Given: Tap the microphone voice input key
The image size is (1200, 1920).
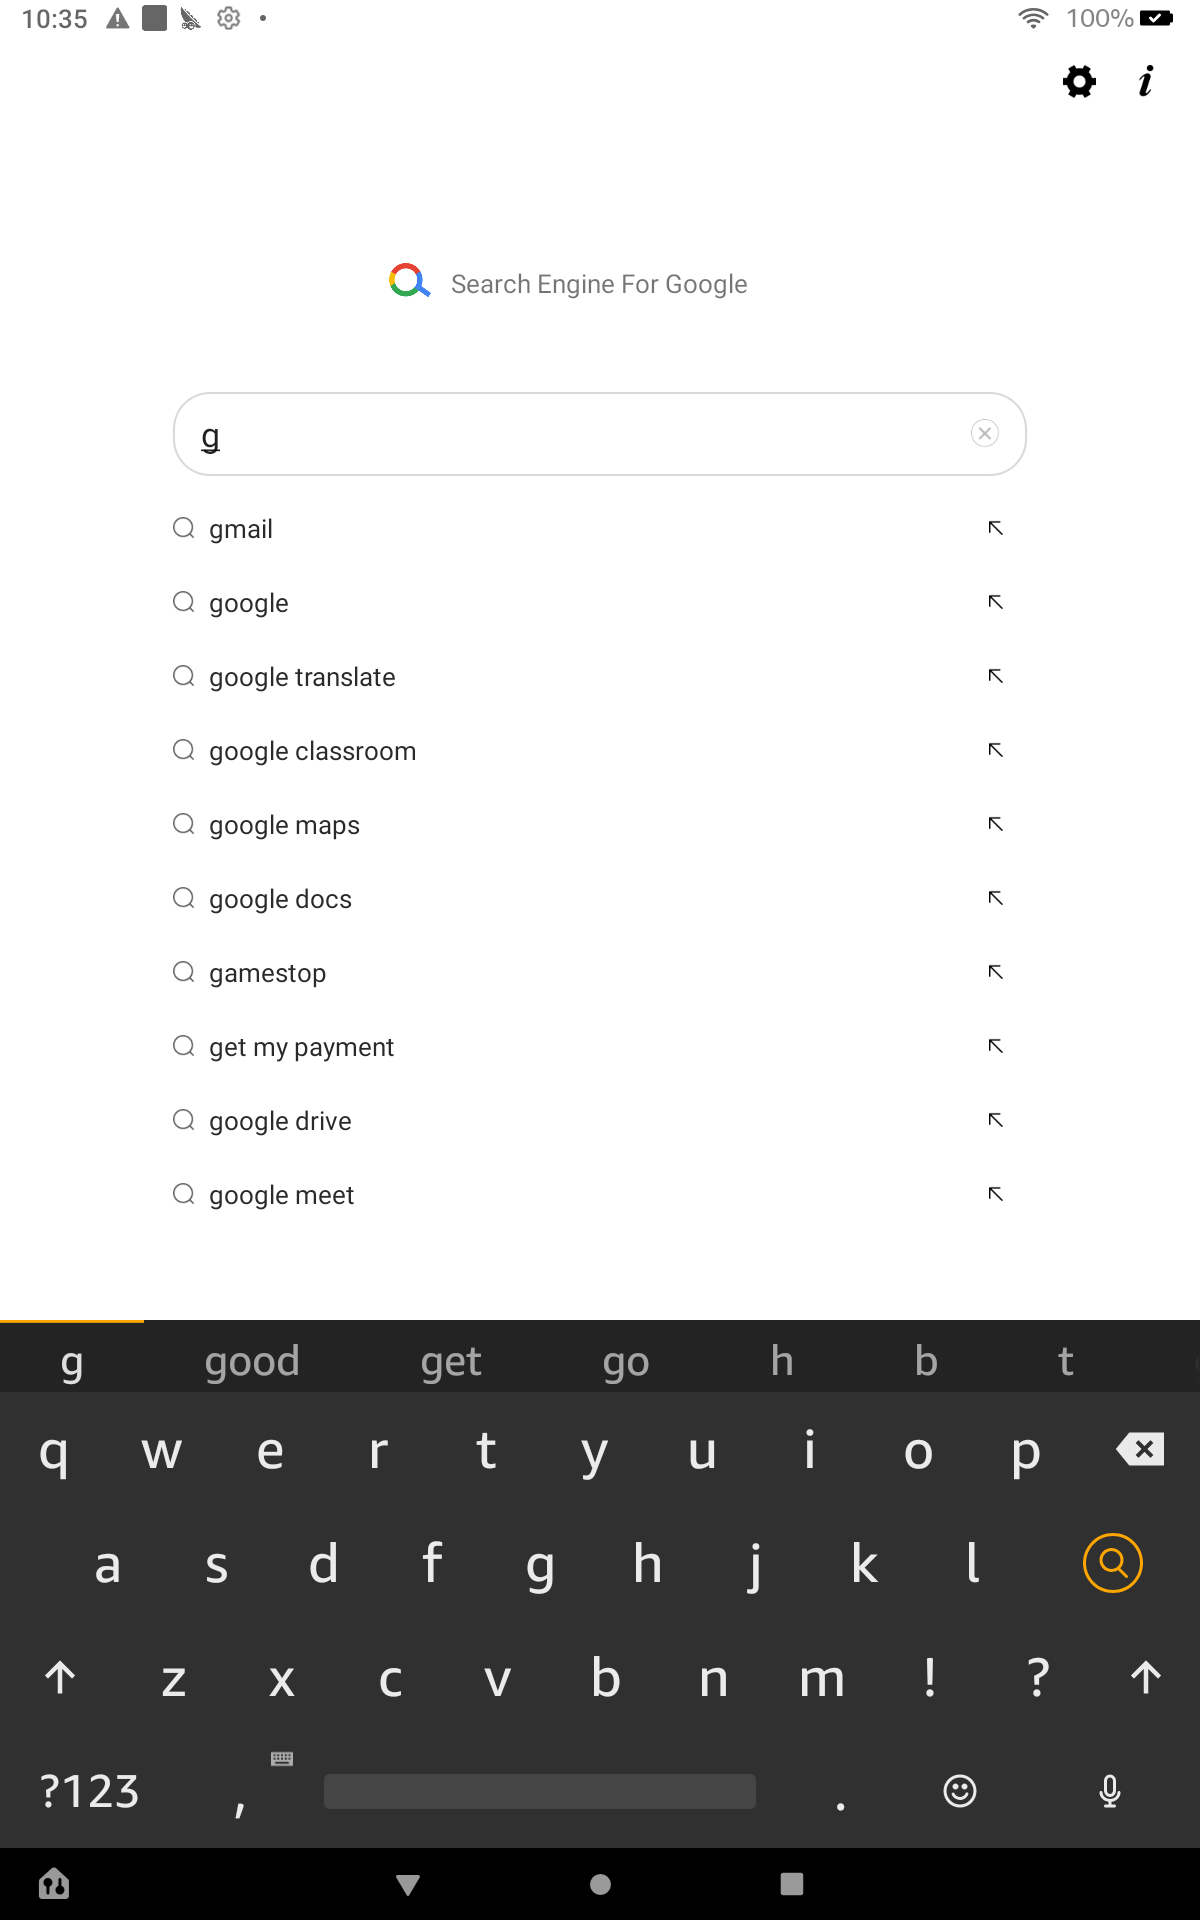Looking at the screenshot, I should point(1109,1791).
